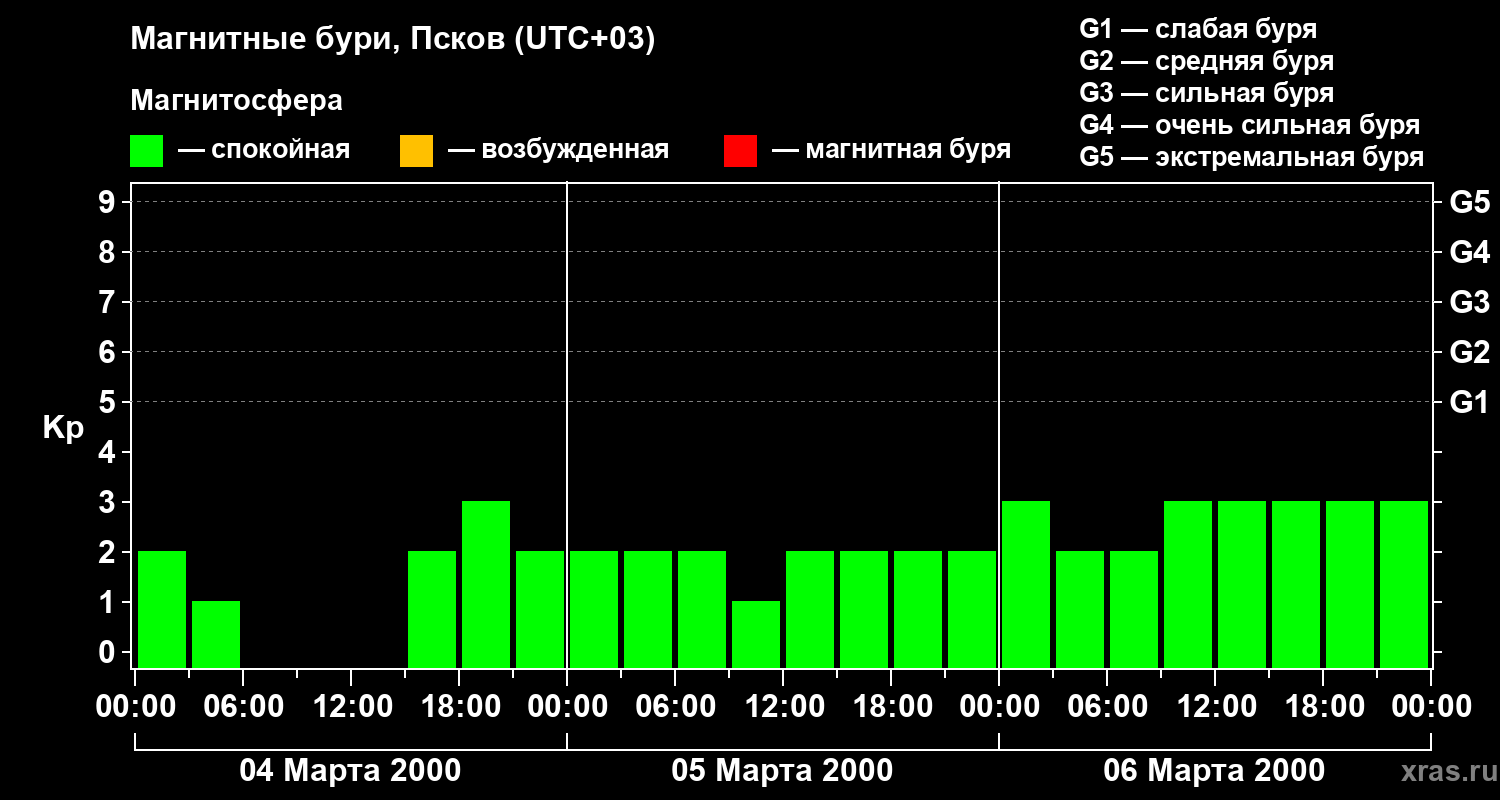Click the "G2" label on the right axis
1500x800 pixels.
[x=1470, y=352]
